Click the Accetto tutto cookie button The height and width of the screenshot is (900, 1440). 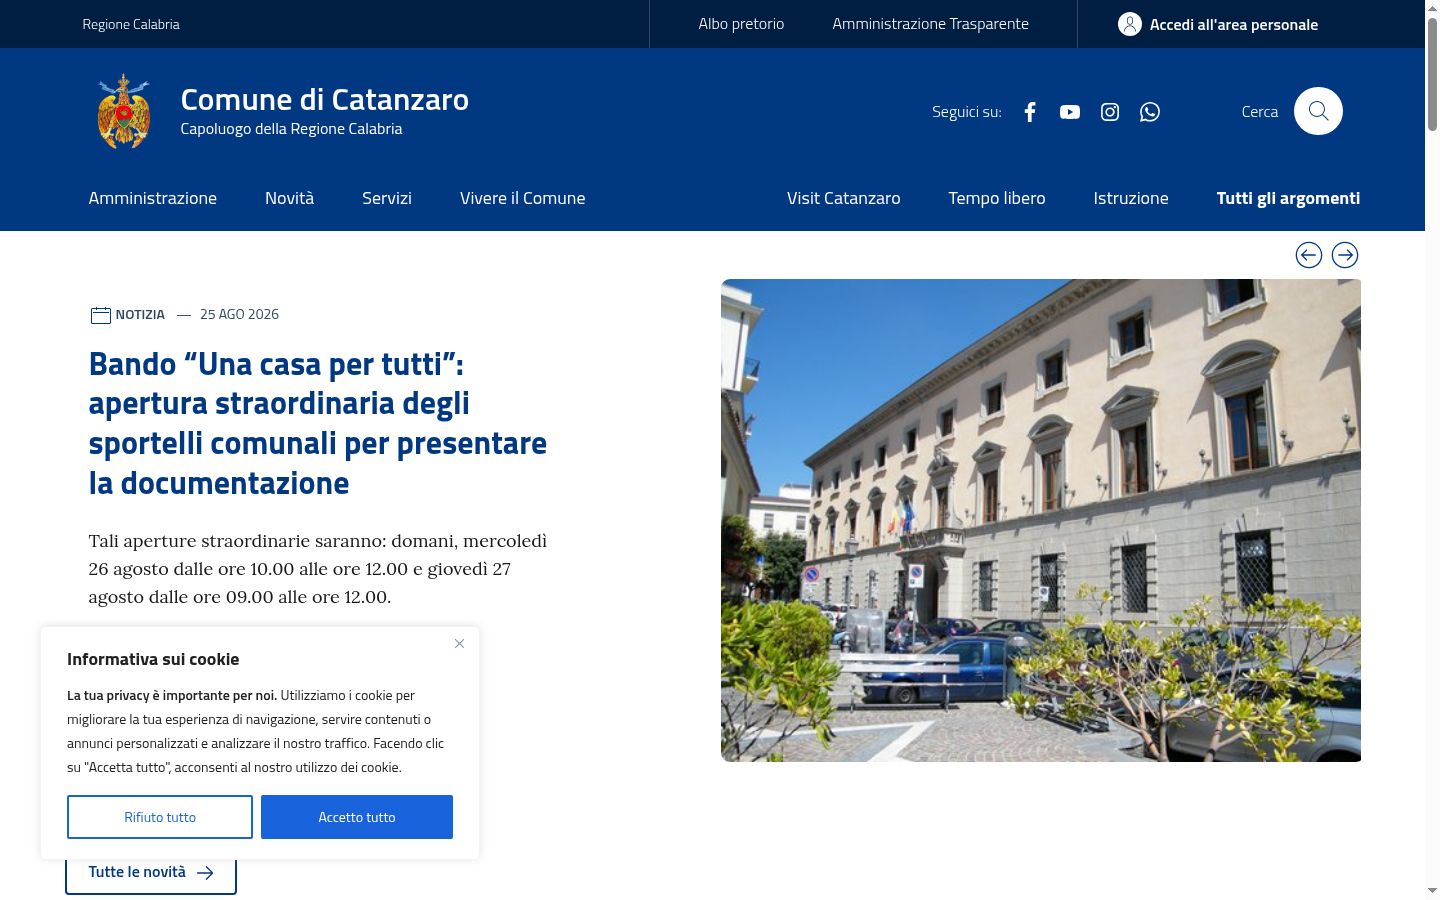tap(357, 817)
